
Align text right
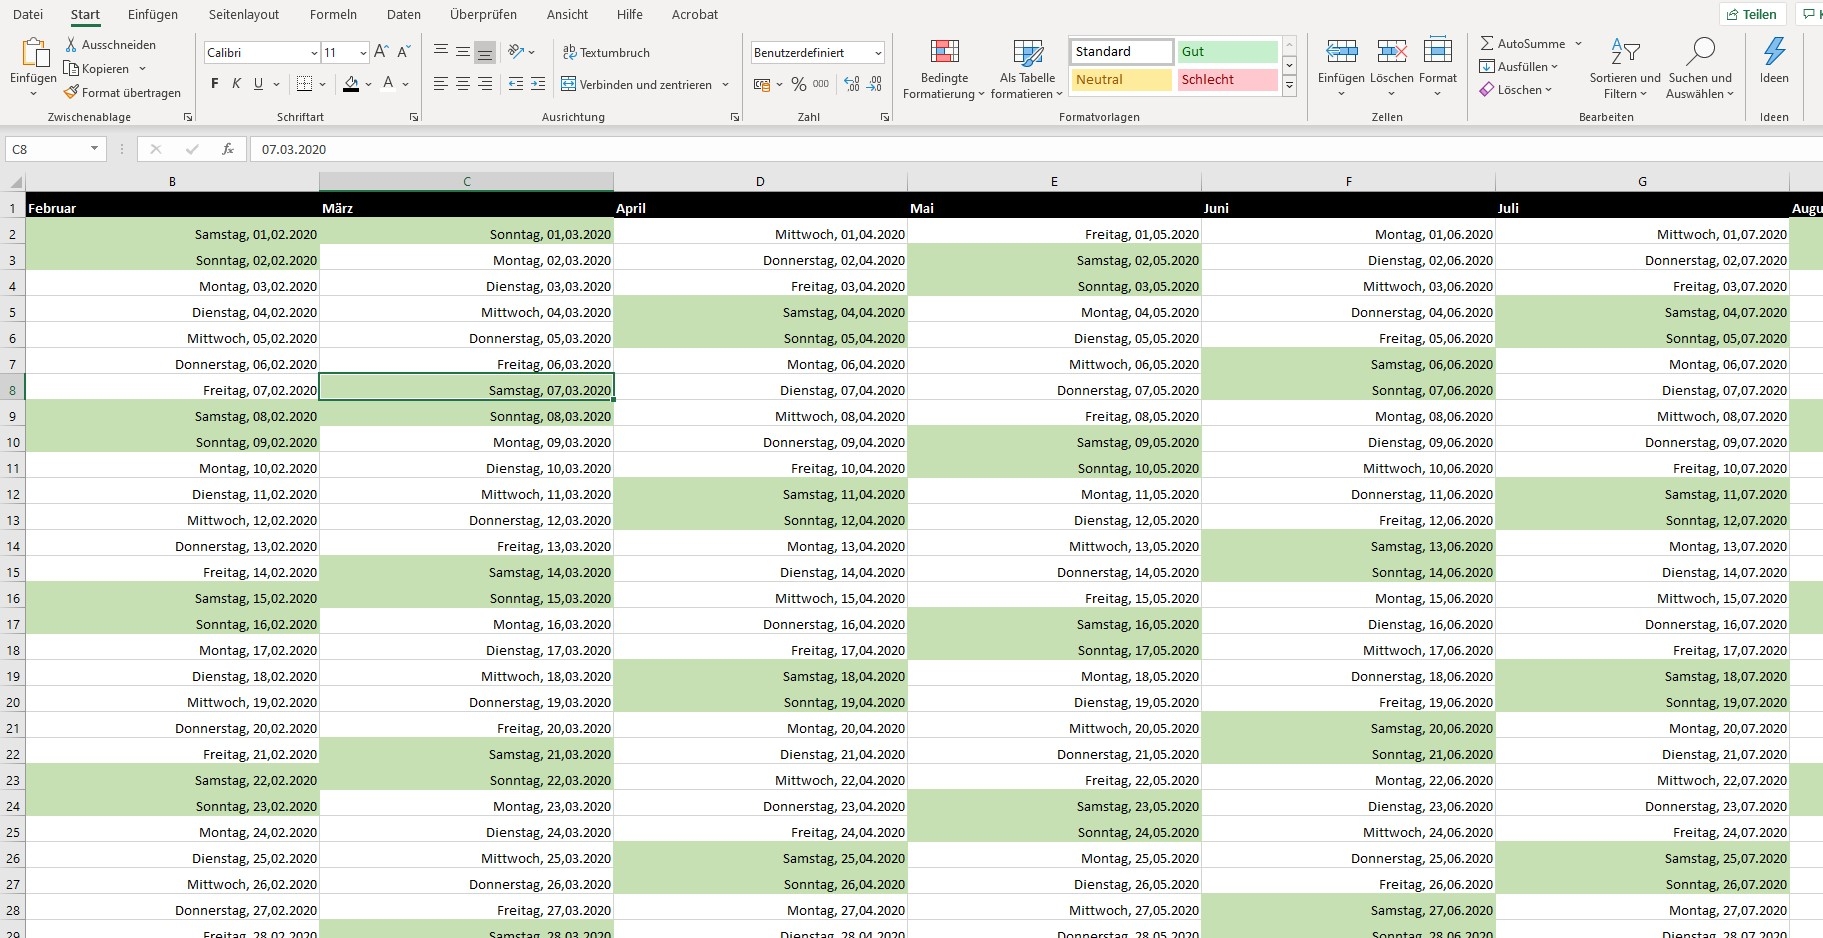click(x=485, y=84)
